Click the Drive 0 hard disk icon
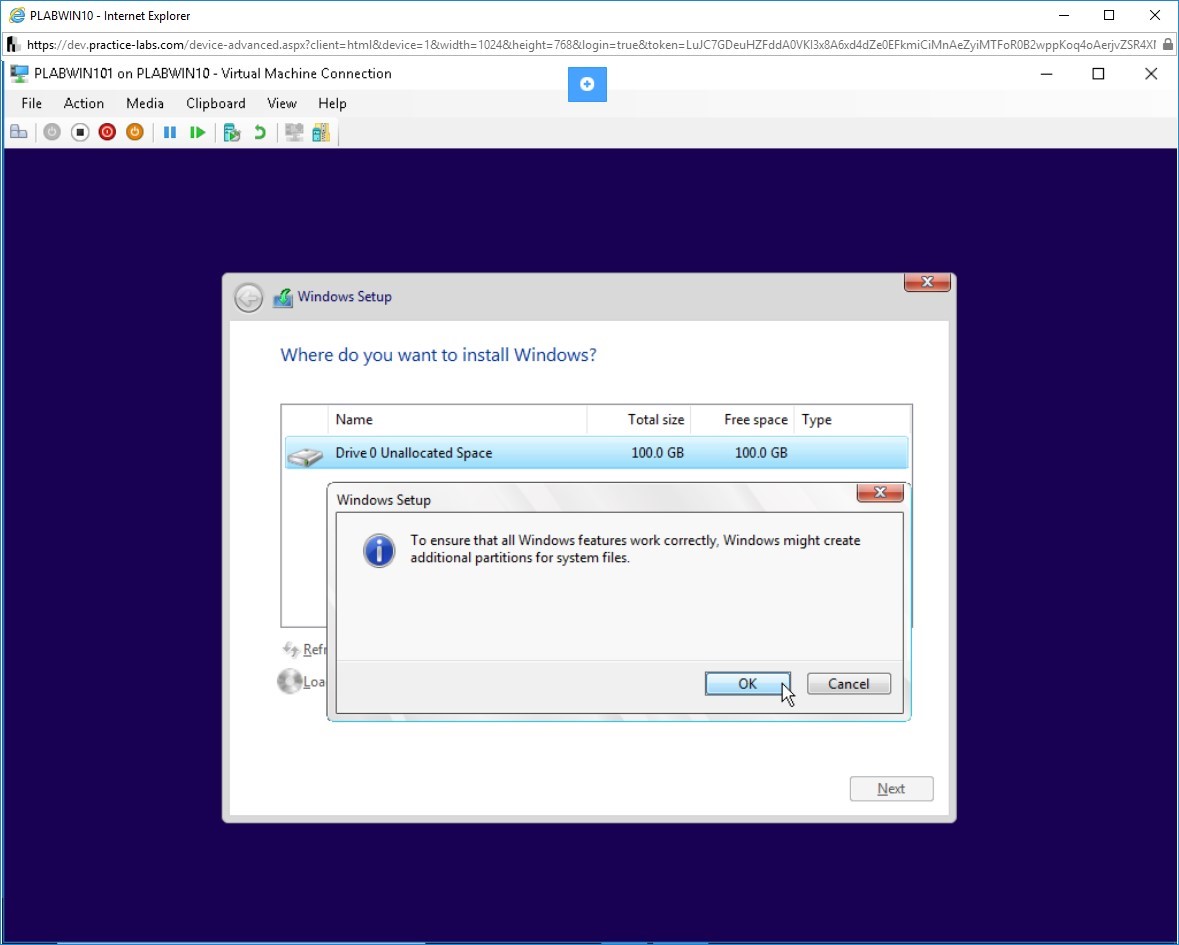Screen dimensions: 1179x945 click(x=305, y=455)
